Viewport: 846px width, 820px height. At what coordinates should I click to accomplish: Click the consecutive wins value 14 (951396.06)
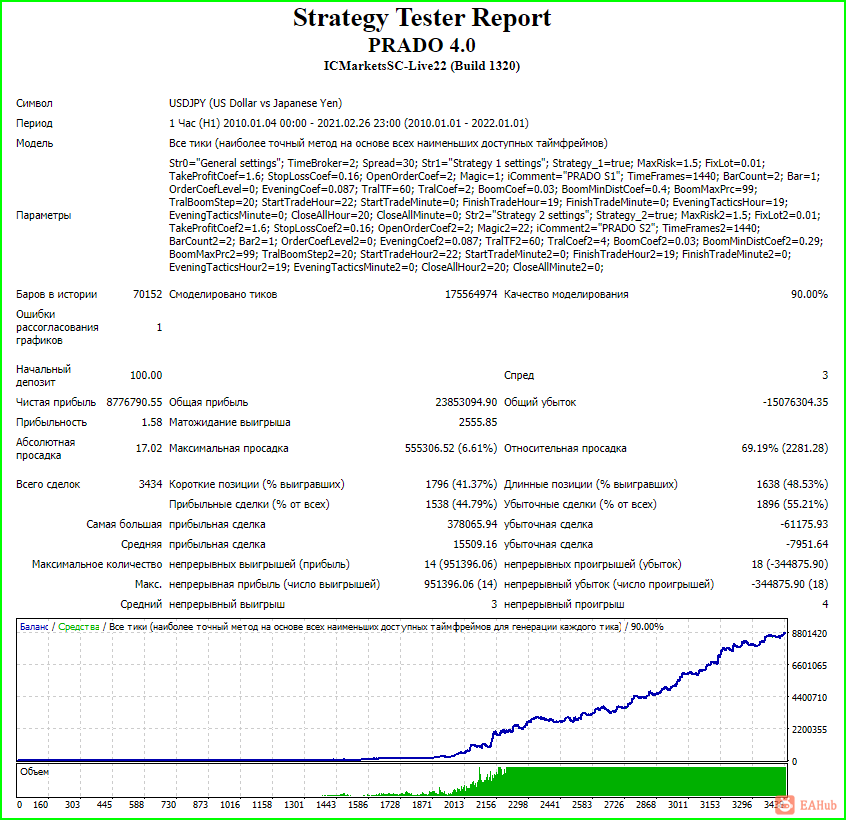point(461,564)
